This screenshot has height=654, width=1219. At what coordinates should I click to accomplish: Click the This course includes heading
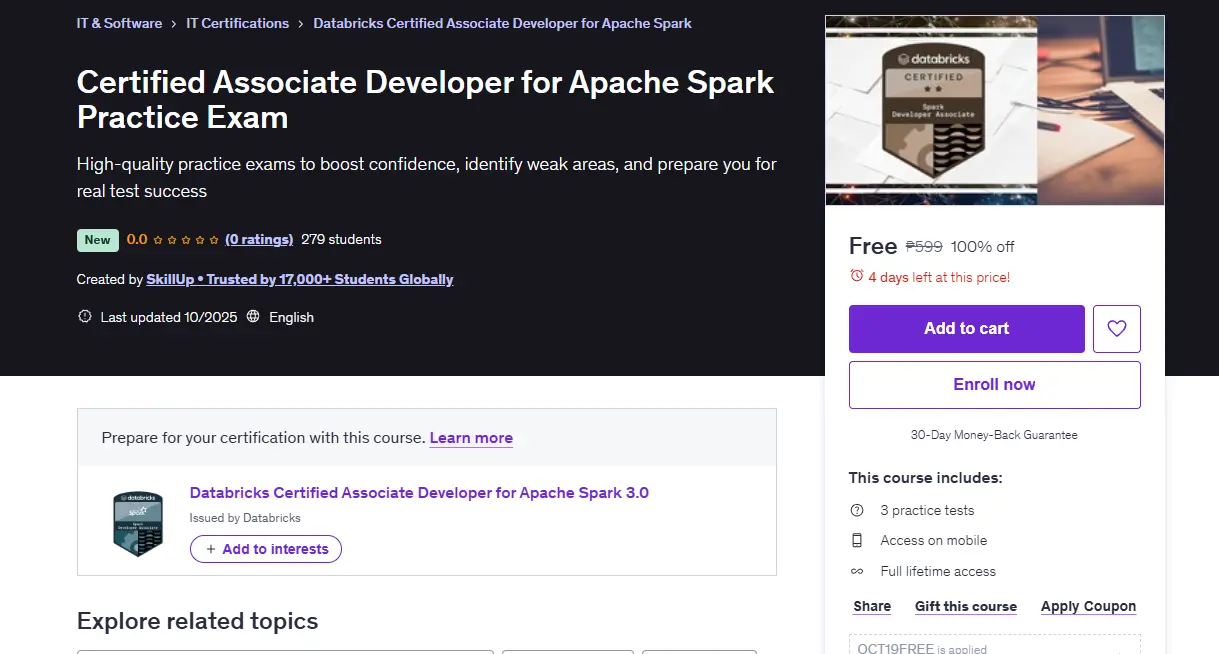925,478
